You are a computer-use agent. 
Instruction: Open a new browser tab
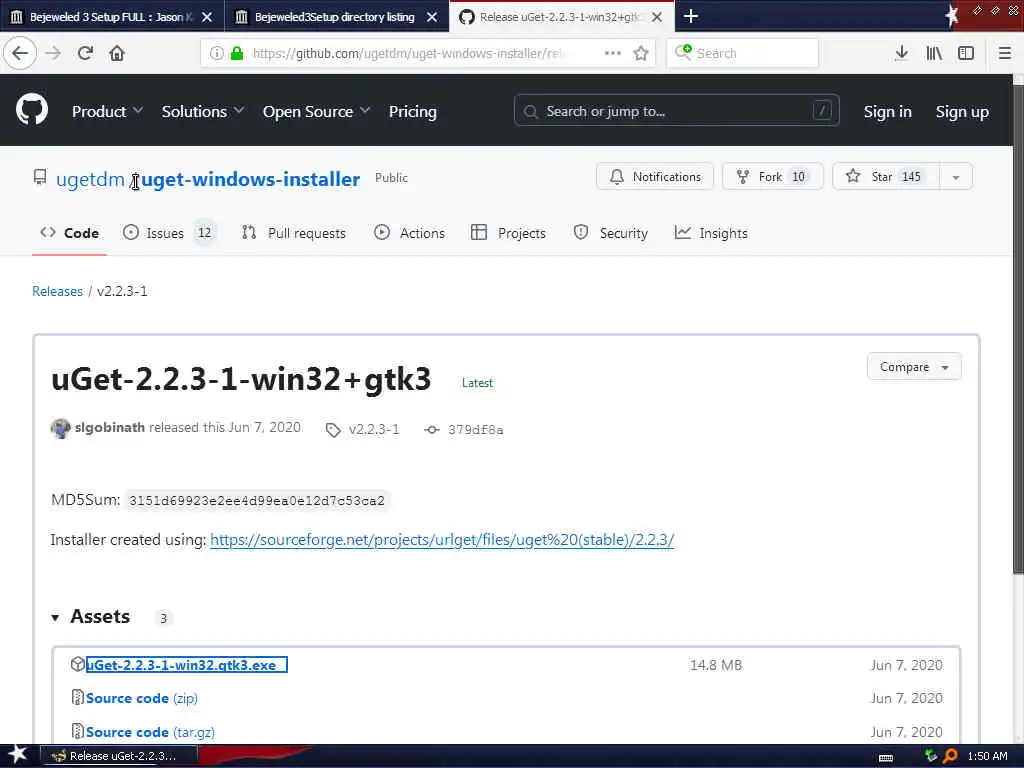[690, 16]
